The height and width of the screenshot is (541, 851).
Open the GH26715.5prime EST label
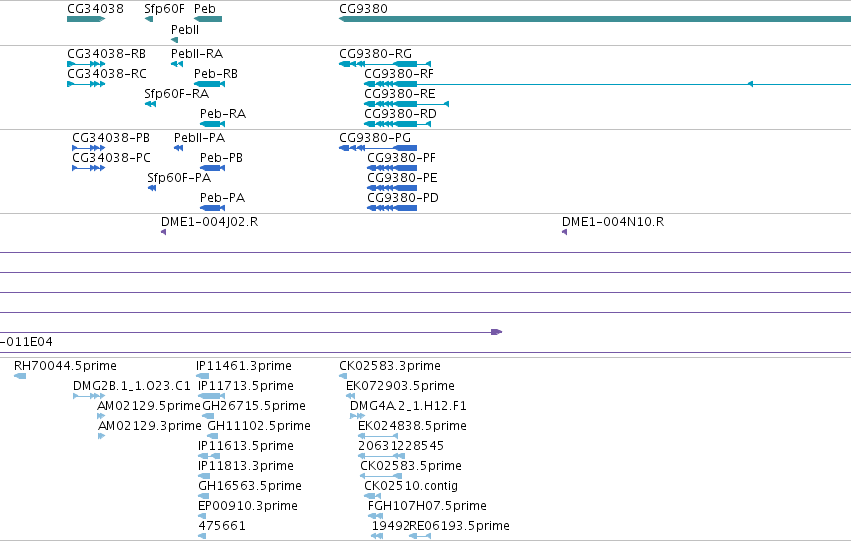[x=254, y=406]
